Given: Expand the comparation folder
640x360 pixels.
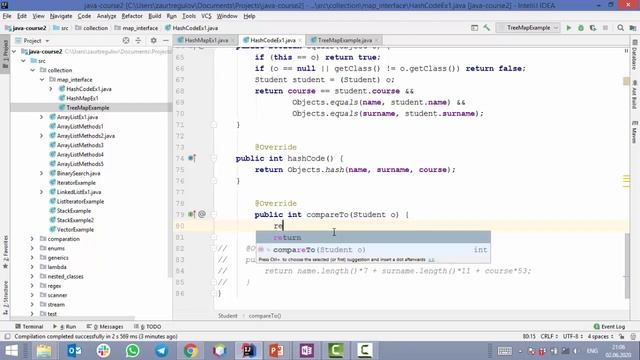Looking at the screenshot, I should [32, 239].
